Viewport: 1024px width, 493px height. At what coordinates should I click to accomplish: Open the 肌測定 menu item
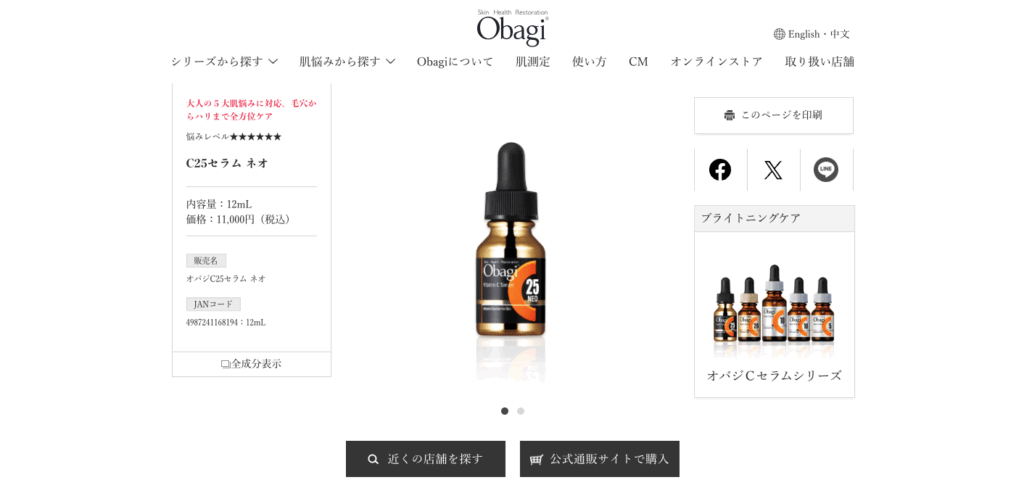533,61
